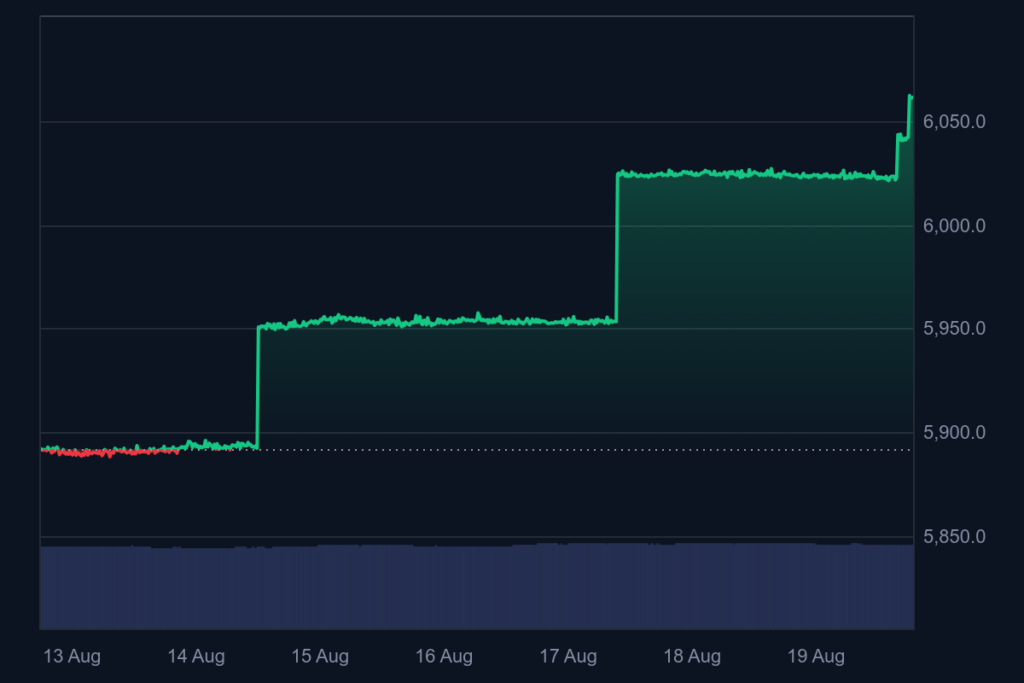
Task: Click the 18 Aug axis label
Action: coord(693,656)
